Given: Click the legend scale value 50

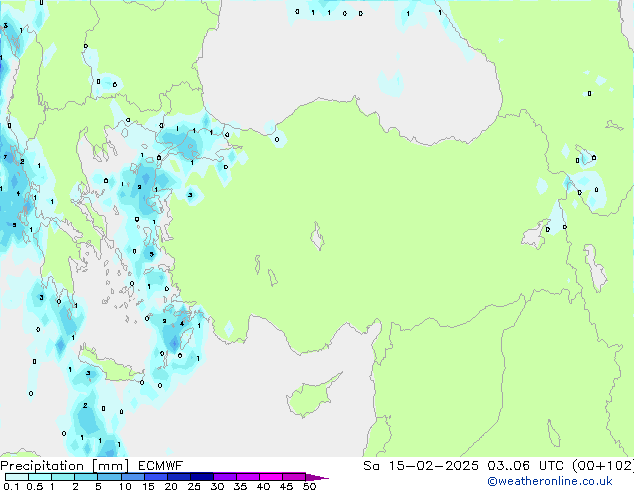Looking at the screenshot, I should [309, 486].
